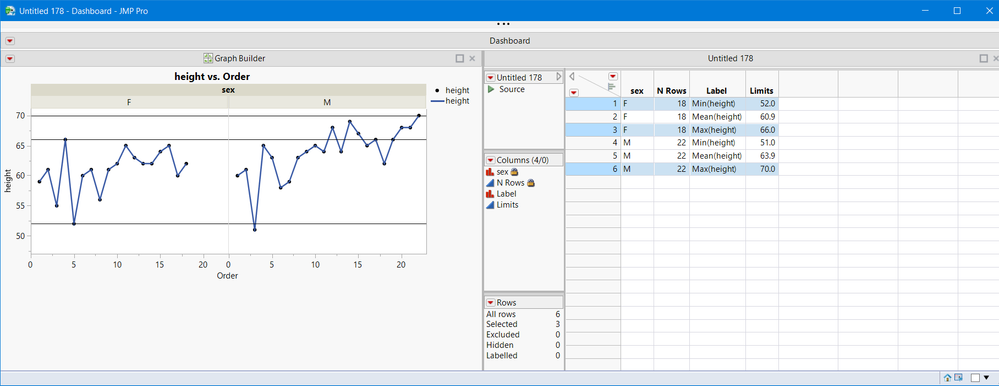Open the Rows panel red triangle menu
The height and width of the screenshot is (386, 999).
(491, 303)
